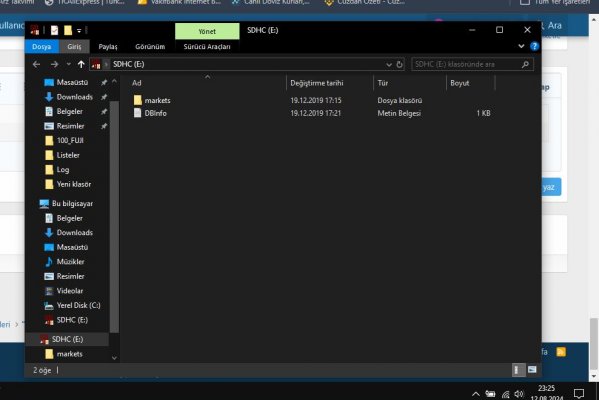Open the Görünüm ribbon tab

pyautogui.click(x=150, y=47)
